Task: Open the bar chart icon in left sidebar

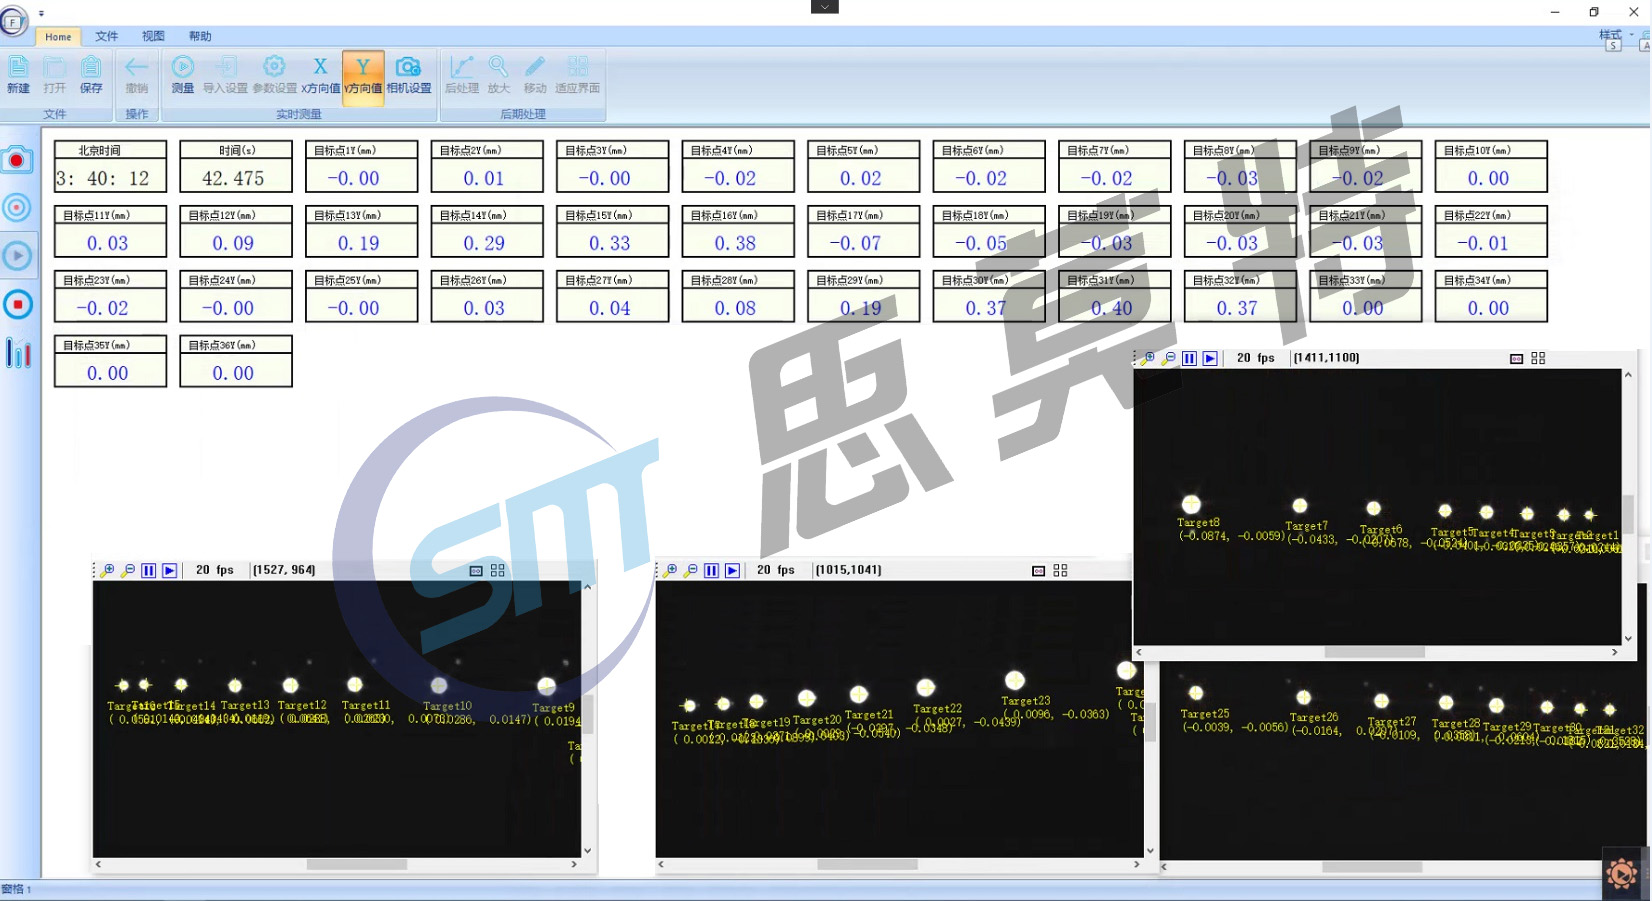Action: (x=17, y=353)
